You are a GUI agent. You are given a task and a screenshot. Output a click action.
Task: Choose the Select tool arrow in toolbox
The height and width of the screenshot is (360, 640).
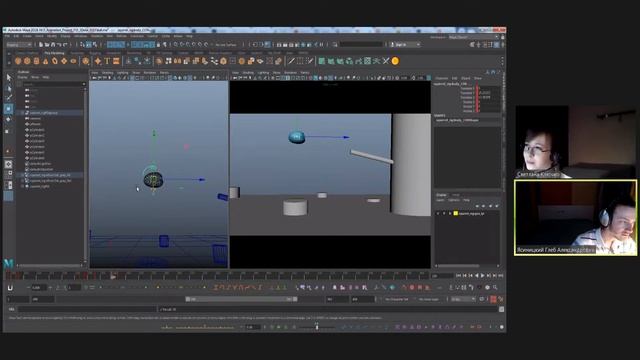9,77
